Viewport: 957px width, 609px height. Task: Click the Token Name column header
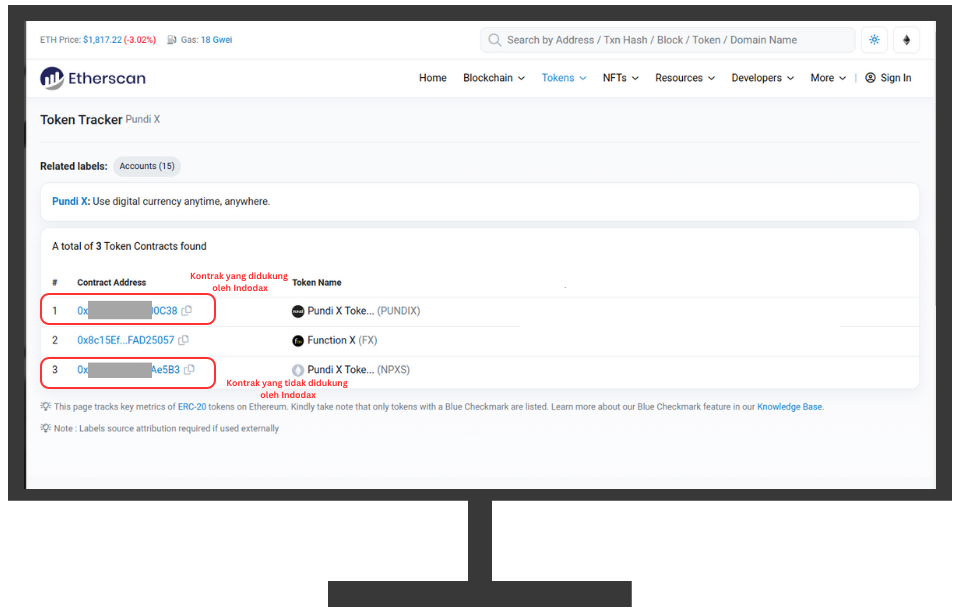click(x=317, y=283)
